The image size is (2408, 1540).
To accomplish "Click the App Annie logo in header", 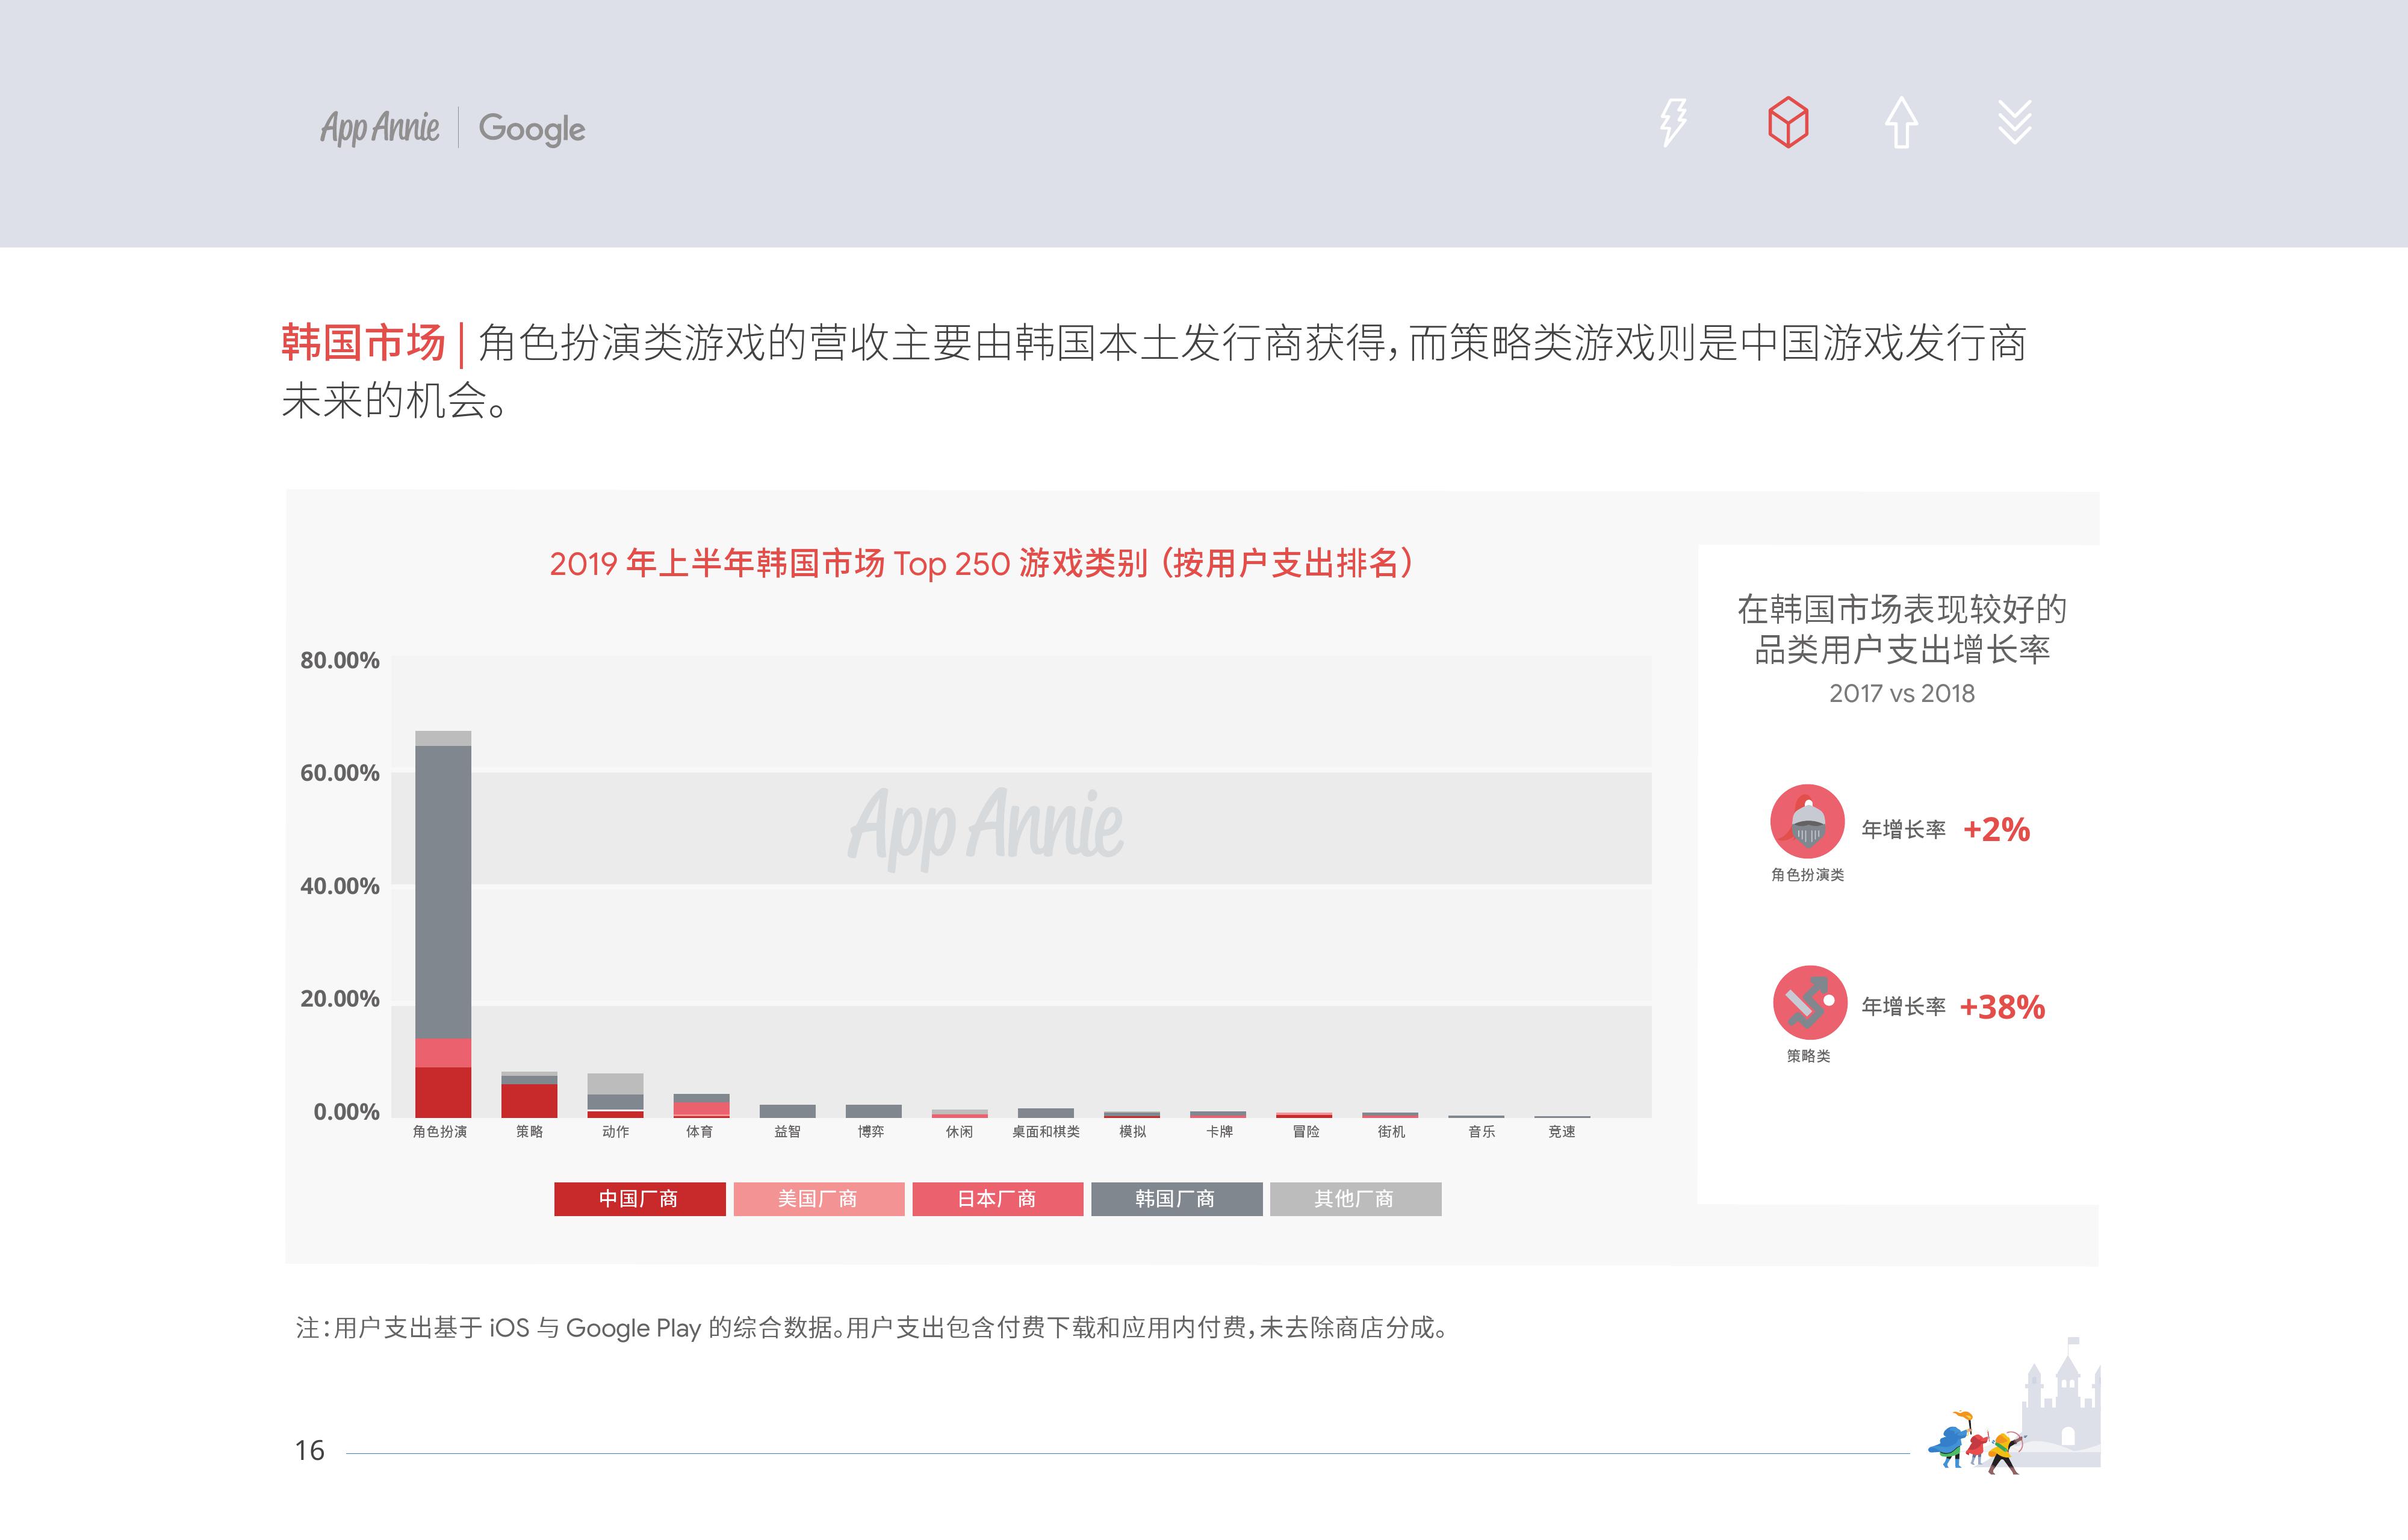I will coord(379,128).
